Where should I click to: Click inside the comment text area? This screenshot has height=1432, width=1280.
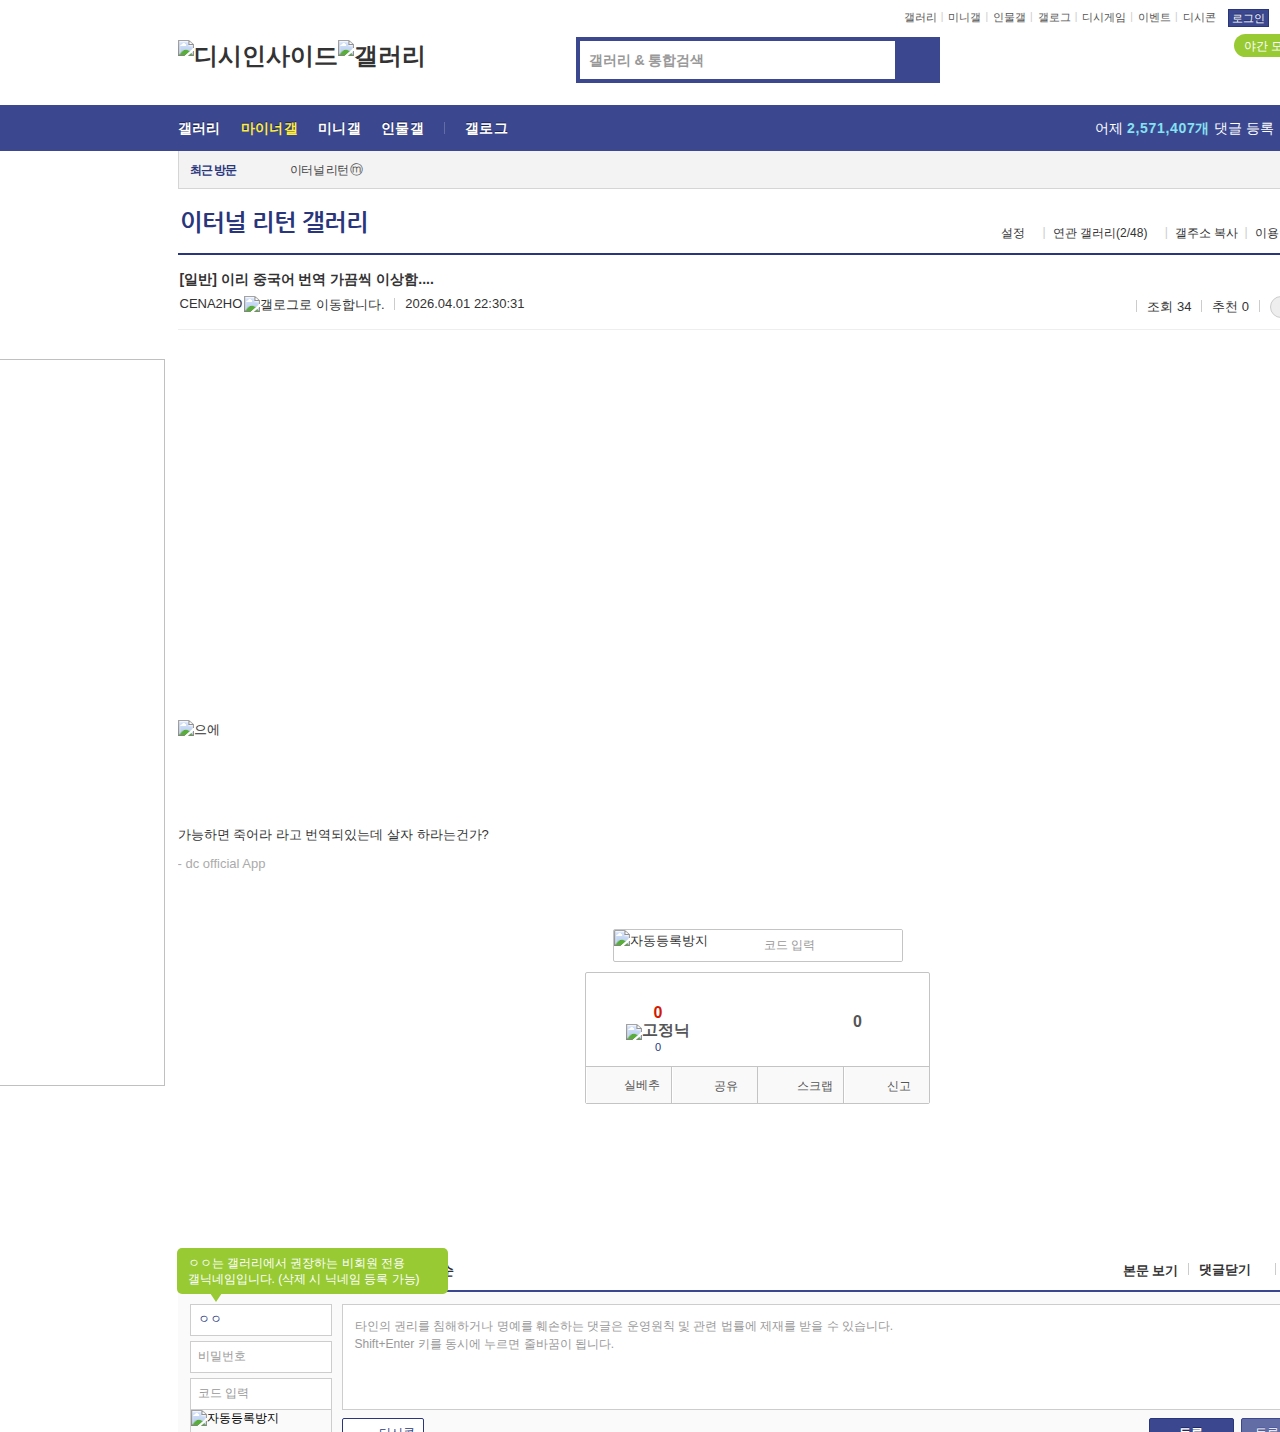(811, 1357)
